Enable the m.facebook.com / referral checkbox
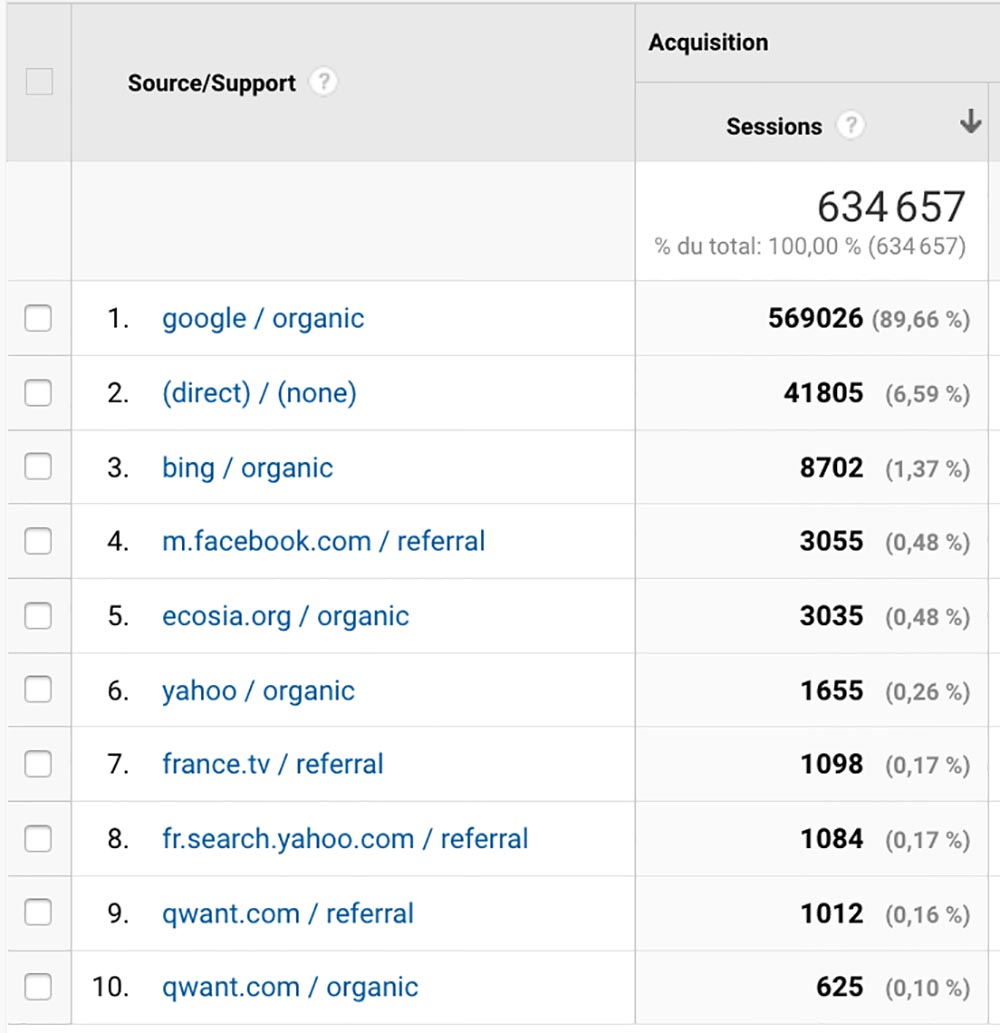This screenshot has height=1033, width=1000. (38, 542)
